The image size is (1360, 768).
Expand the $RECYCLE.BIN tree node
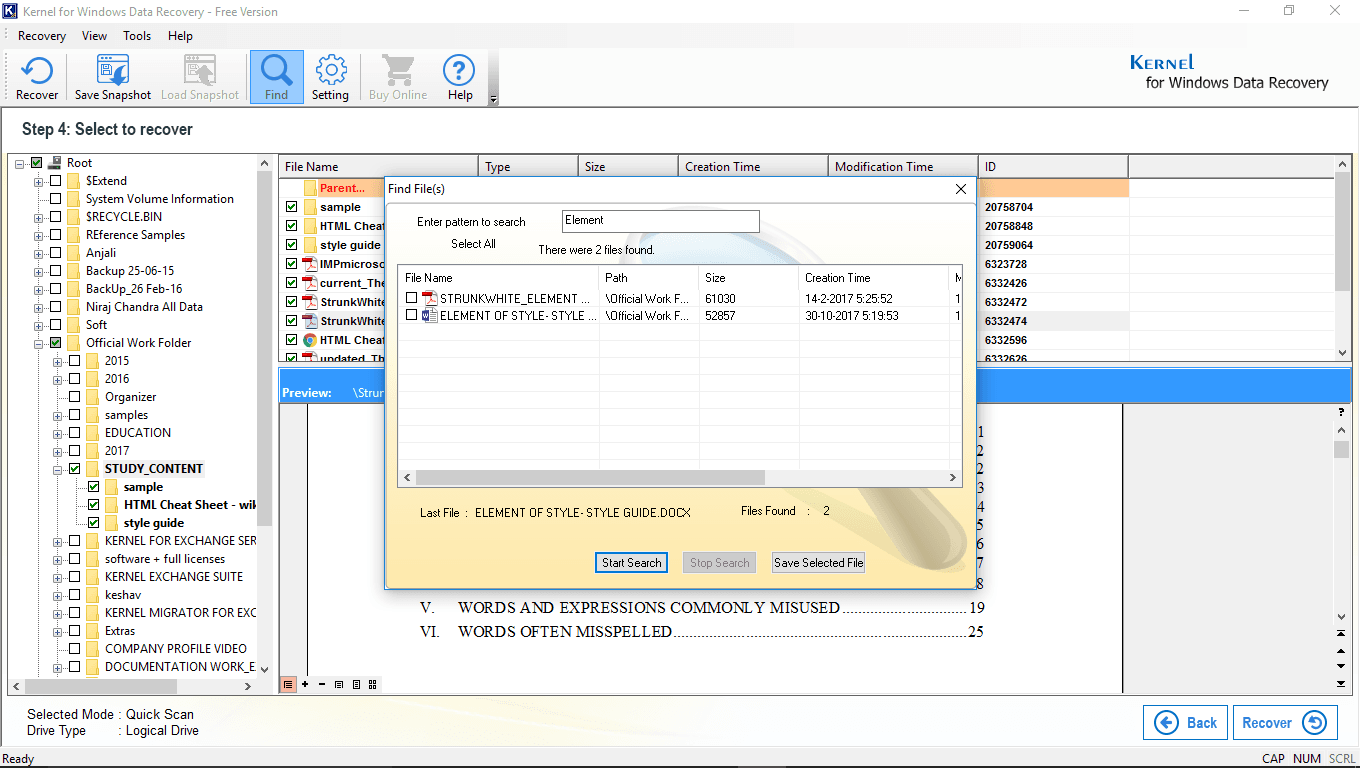click(39, 217)
